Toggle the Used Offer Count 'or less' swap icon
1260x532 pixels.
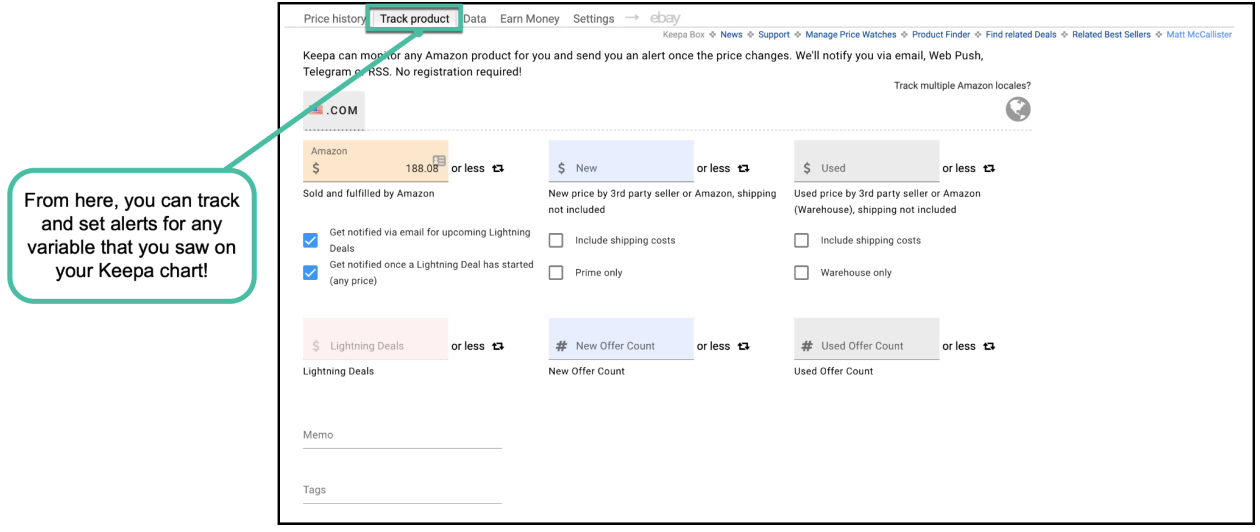point(989,346)
